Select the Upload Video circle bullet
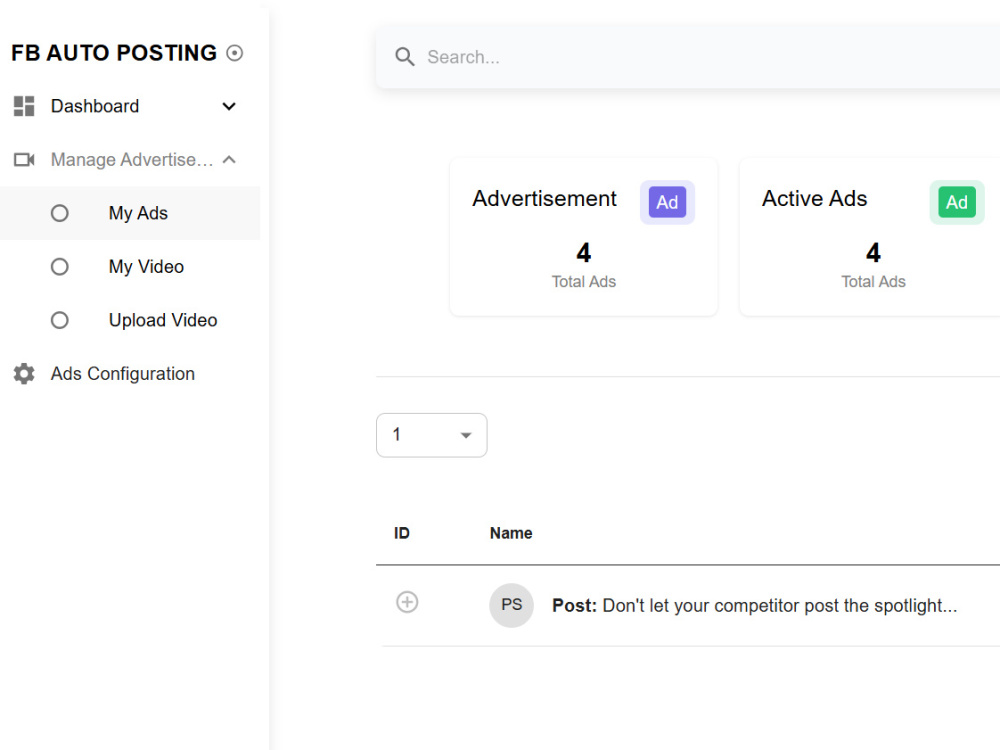The width and height of the screenshot is (1000, 750). pos(59,320)
